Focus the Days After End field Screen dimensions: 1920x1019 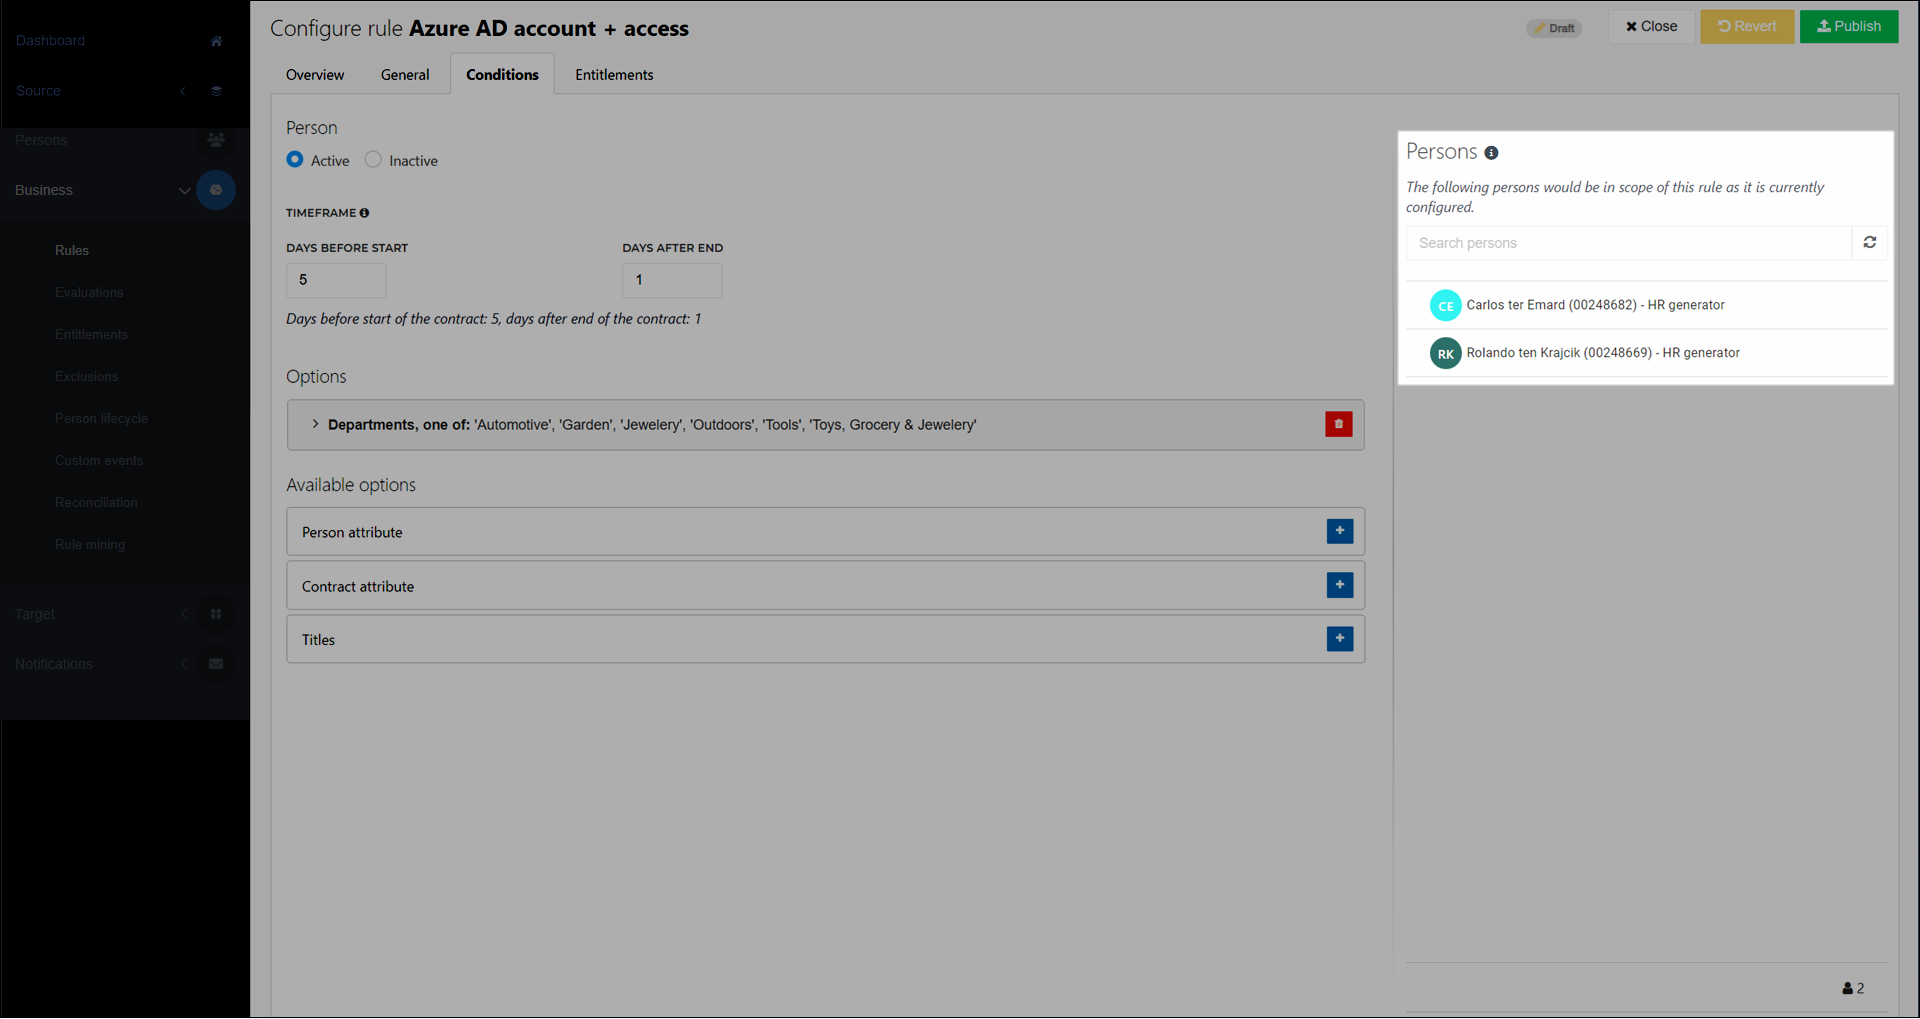(672, 280)
